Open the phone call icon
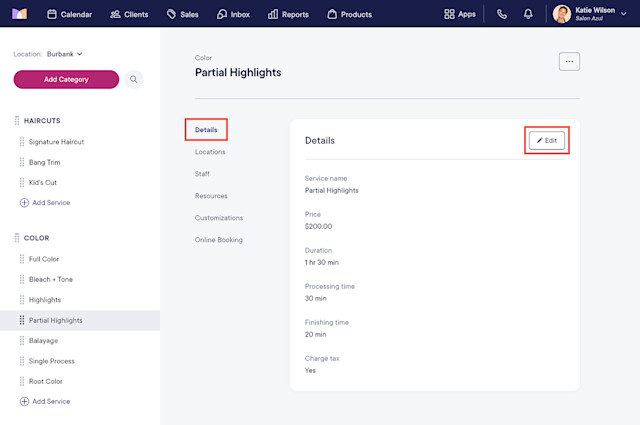The image size is (640, 425). pos(502,14)
